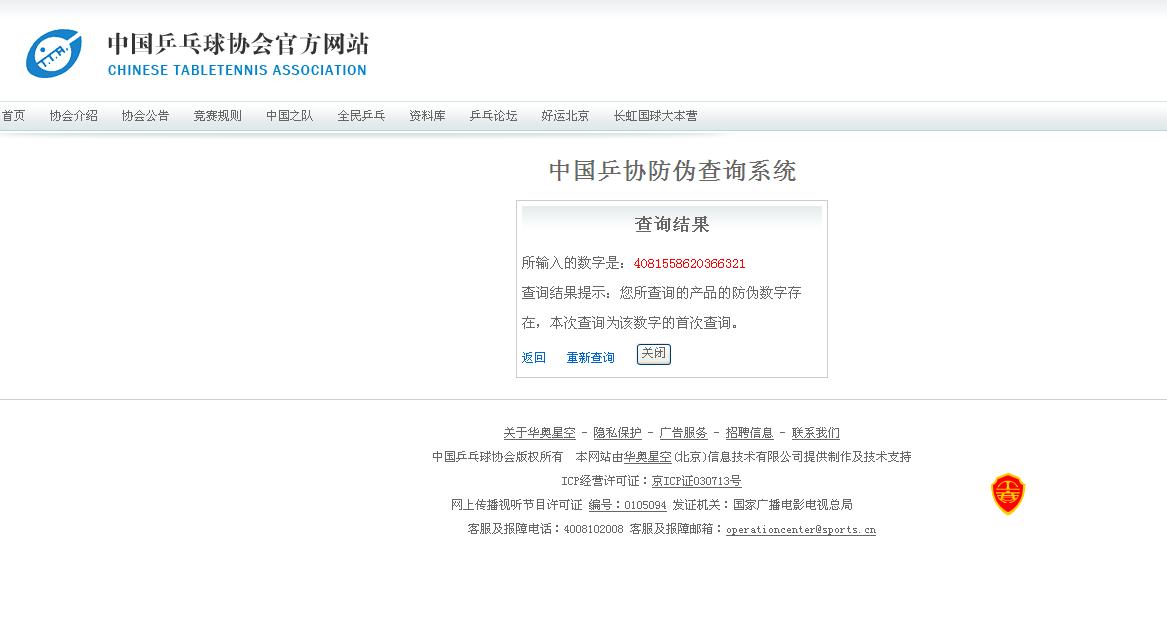Image resolution: width=1167 pixels, height=626 pixels.
Task: Open the 首页 home menu item
Action: 13,116
